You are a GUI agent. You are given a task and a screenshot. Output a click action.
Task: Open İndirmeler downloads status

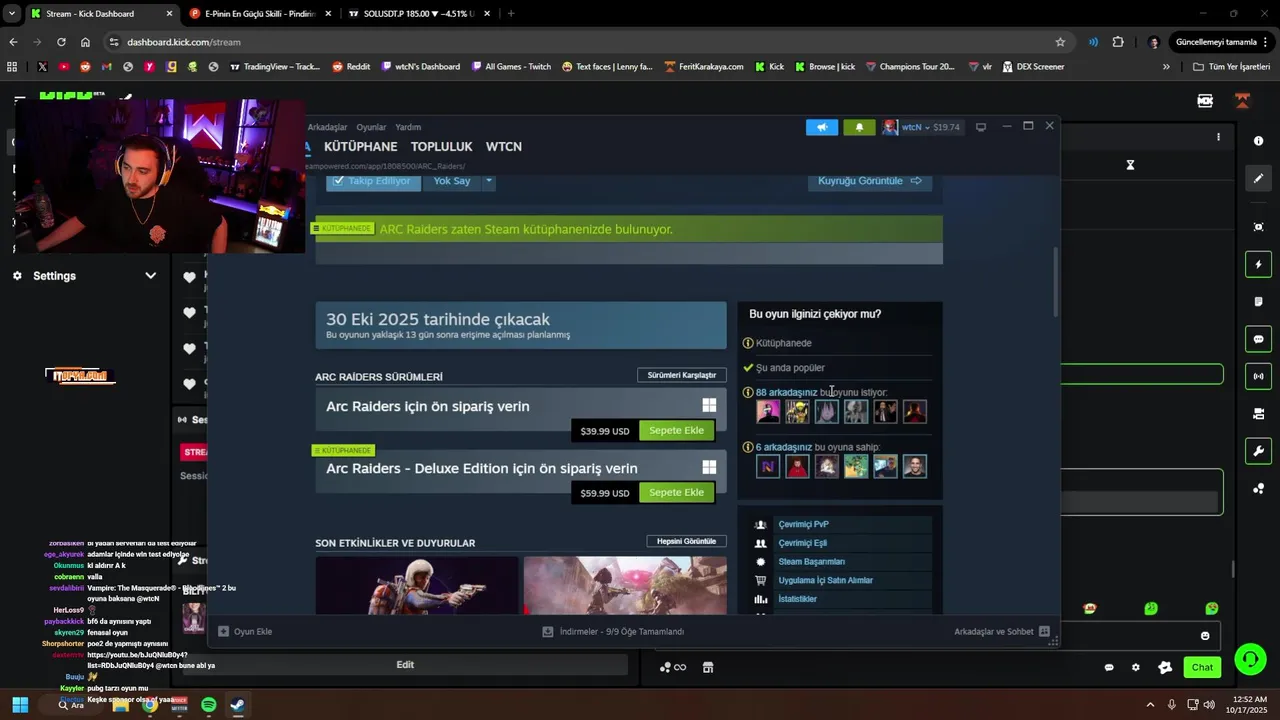click(x=613, y=632)
